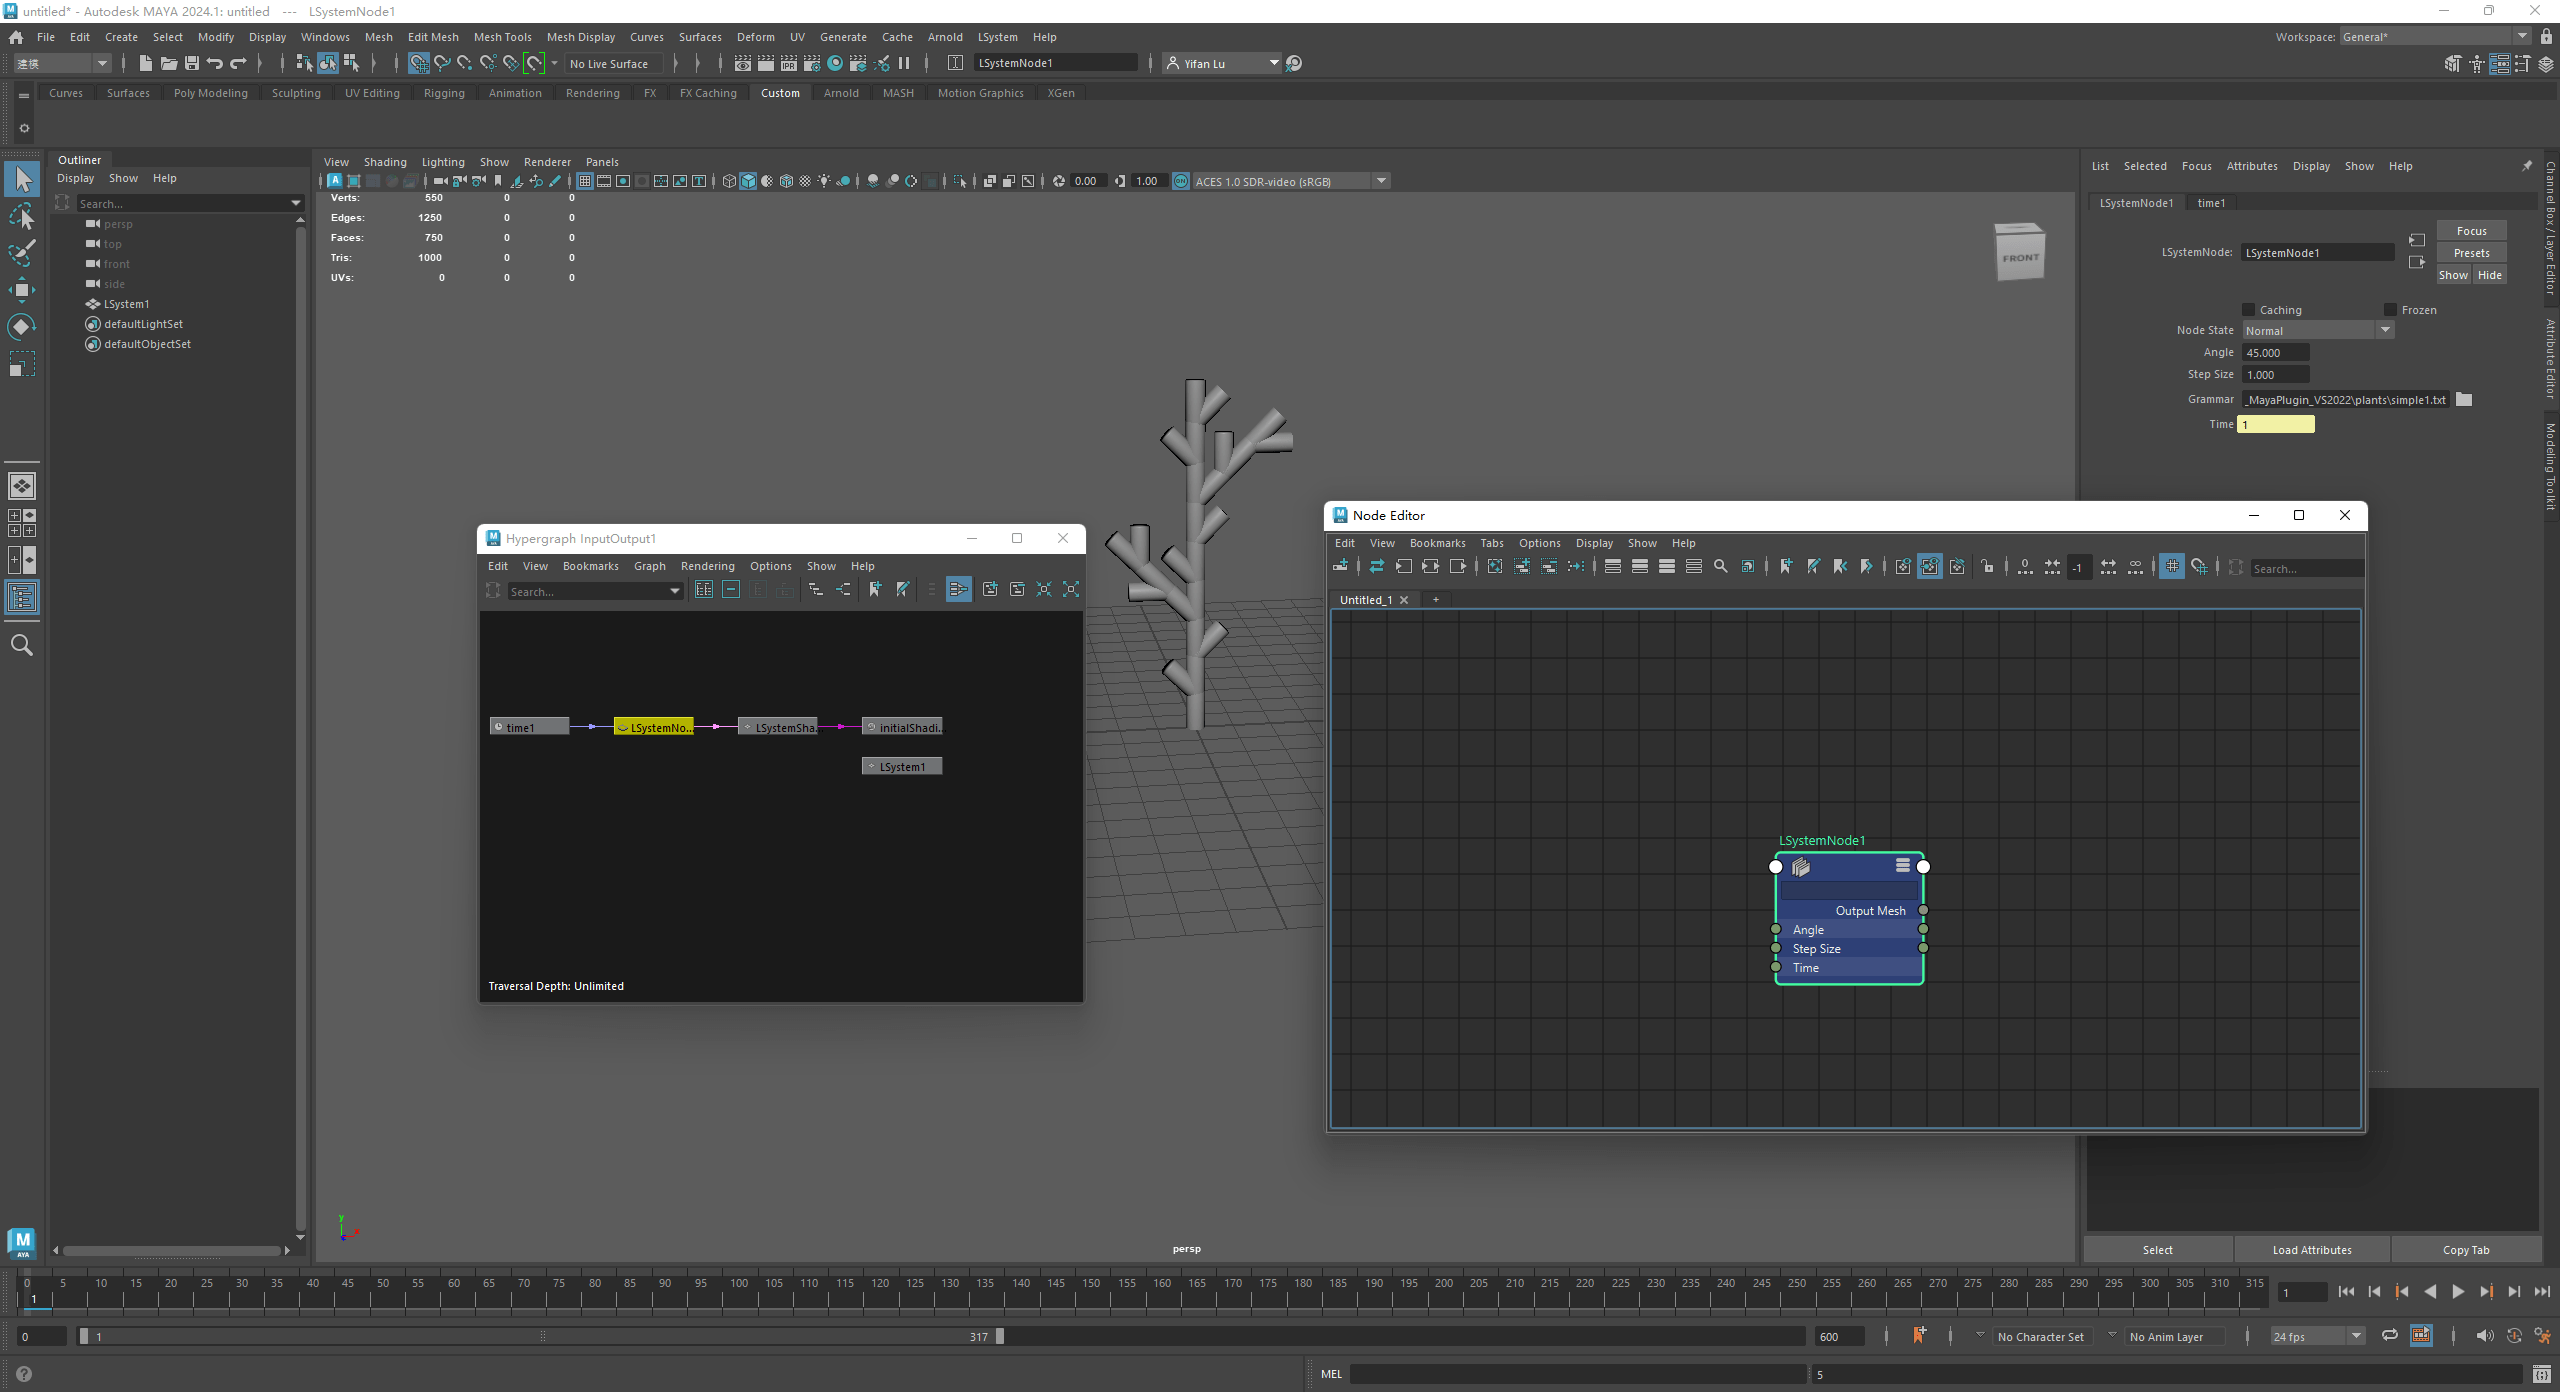The width and height of the screenshot is (2560, 1392).
Task: Select the Move tool in the toolbox
Action: [21, 290]
